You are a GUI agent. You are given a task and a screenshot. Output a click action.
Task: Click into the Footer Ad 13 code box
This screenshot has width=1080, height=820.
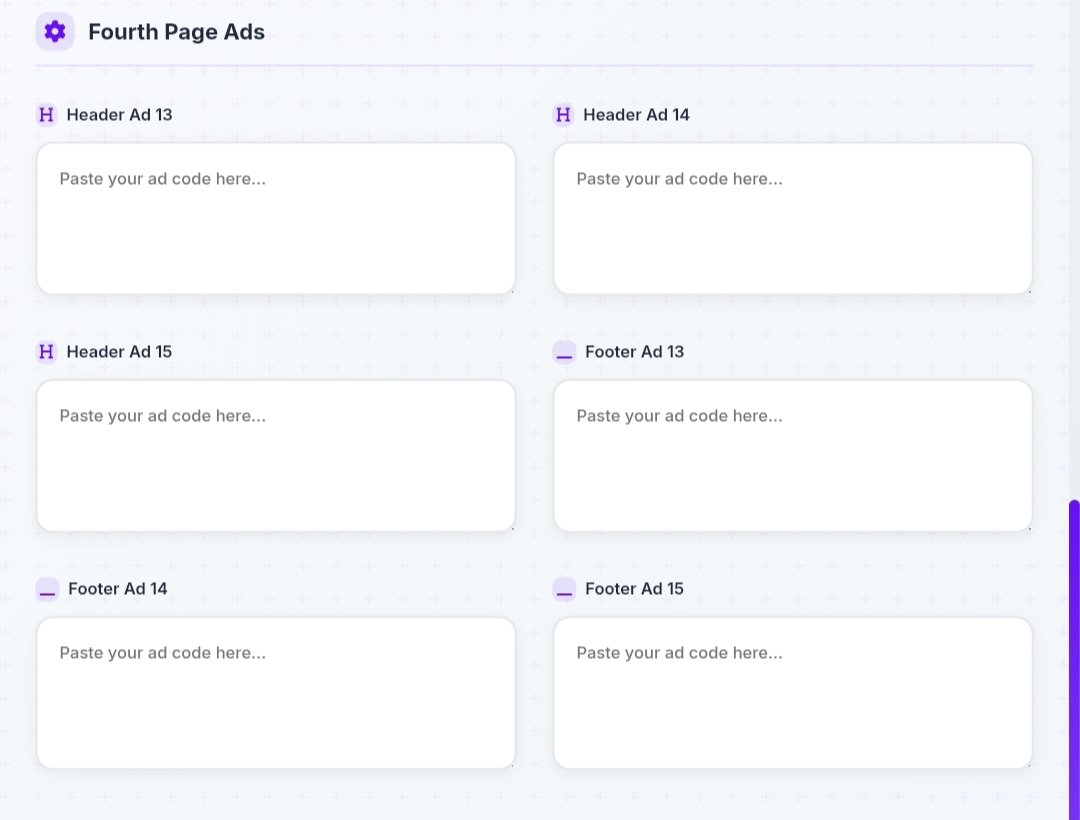click(x=792, y=456)
